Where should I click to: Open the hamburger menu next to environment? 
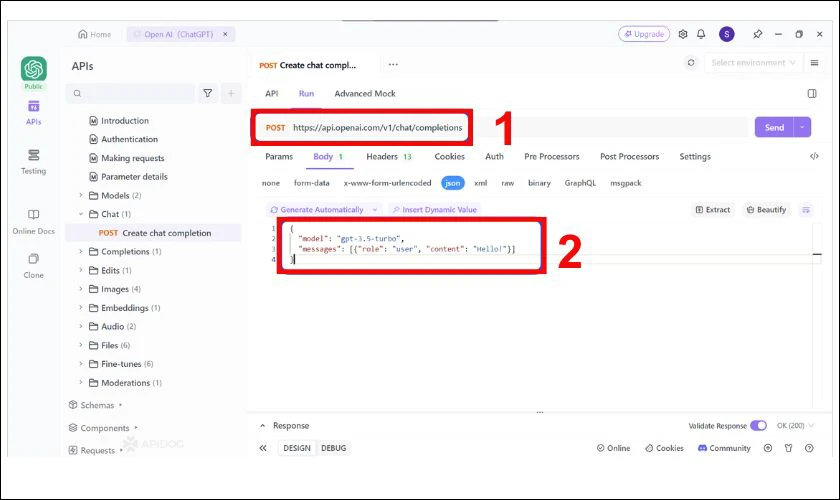tap(814, 63)
